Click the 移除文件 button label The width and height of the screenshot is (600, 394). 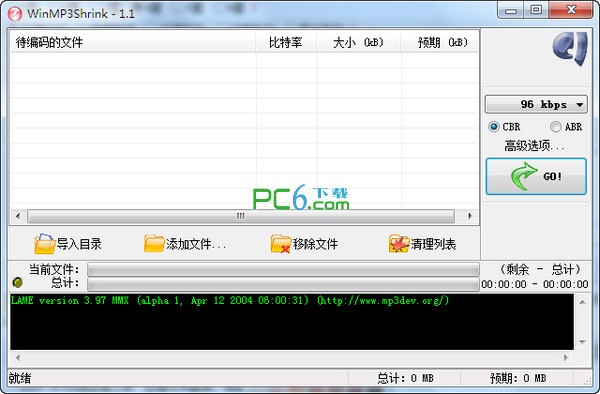pyautogui.click(x=315, y=244)
